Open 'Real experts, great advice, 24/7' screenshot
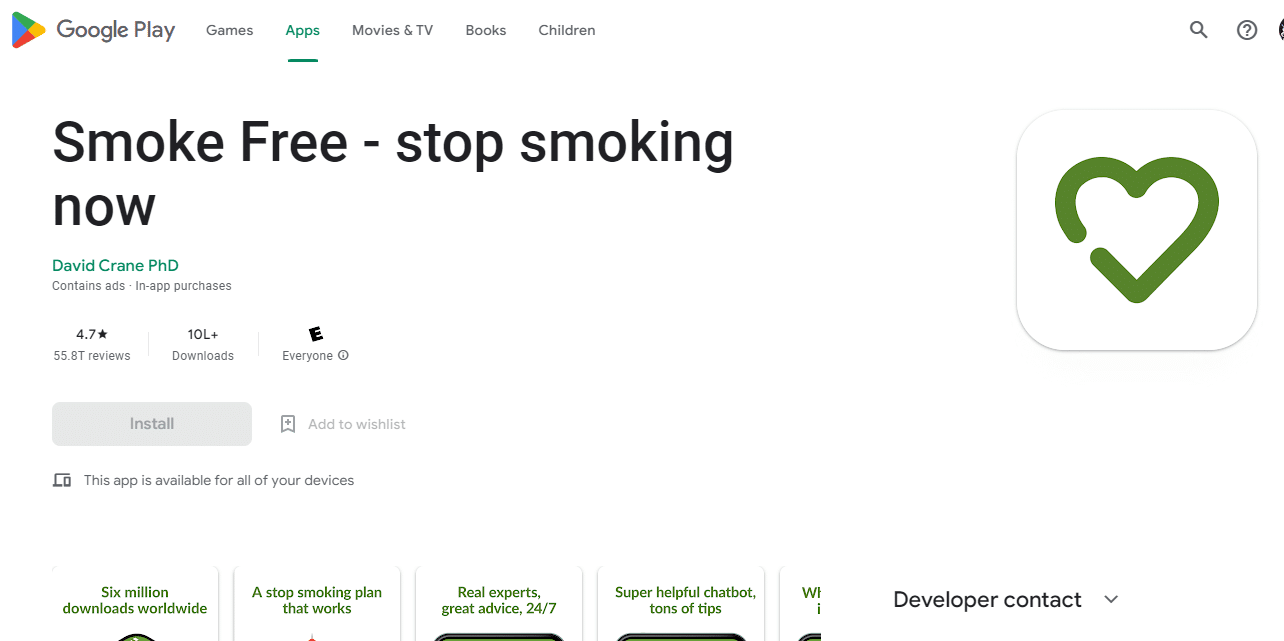The height and width of the screenshot is (641, 1284). (x=499, y=604)
